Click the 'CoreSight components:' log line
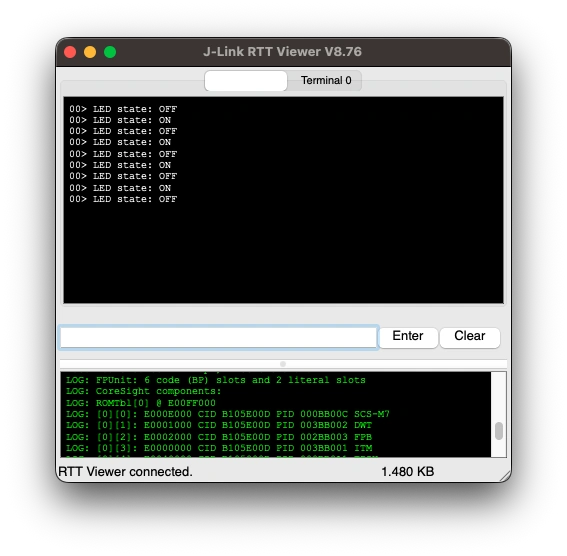Image resolution: width=567 pixels, height=556 pixels. [x=144, y=391]
